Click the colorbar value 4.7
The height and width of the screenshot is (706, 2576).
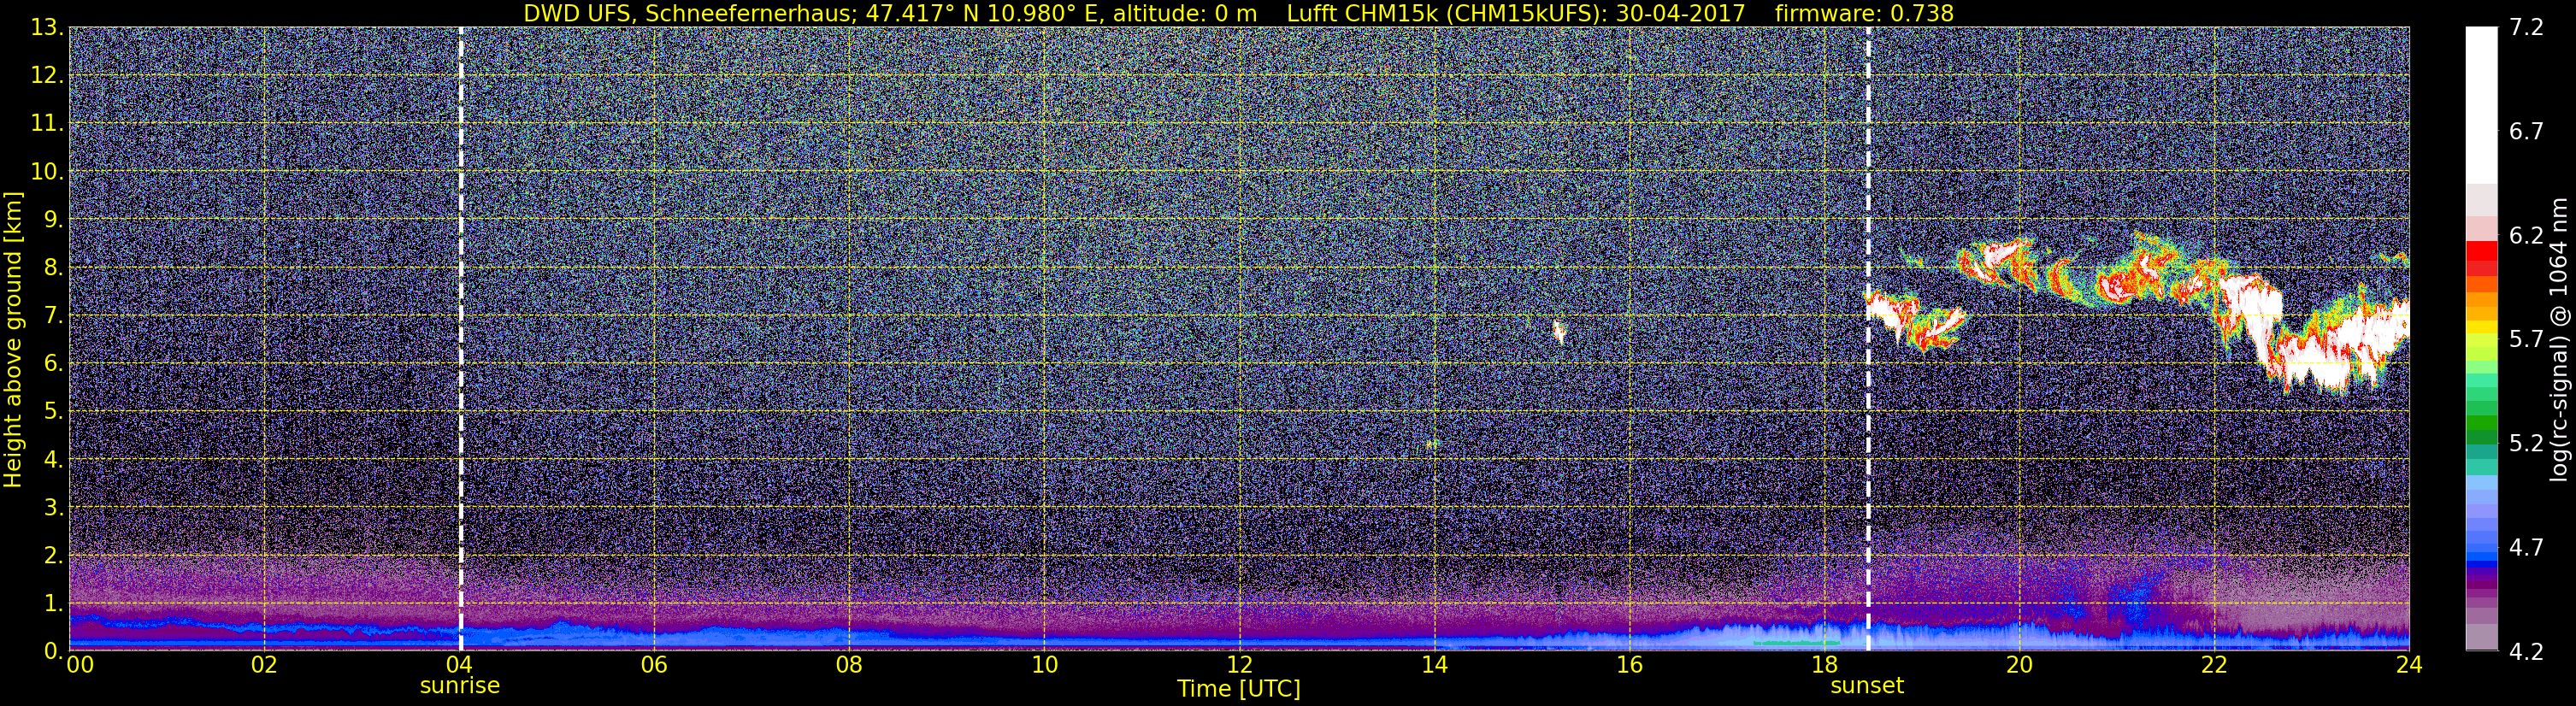[2526, 547]
